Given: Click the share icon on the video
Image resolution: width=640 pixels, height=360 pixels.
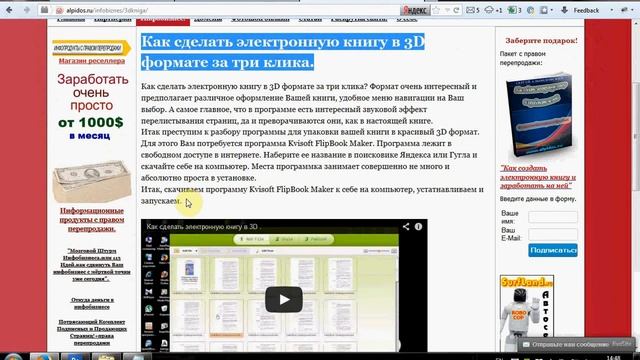Looking at the screenshot, I should coord(406,227).
